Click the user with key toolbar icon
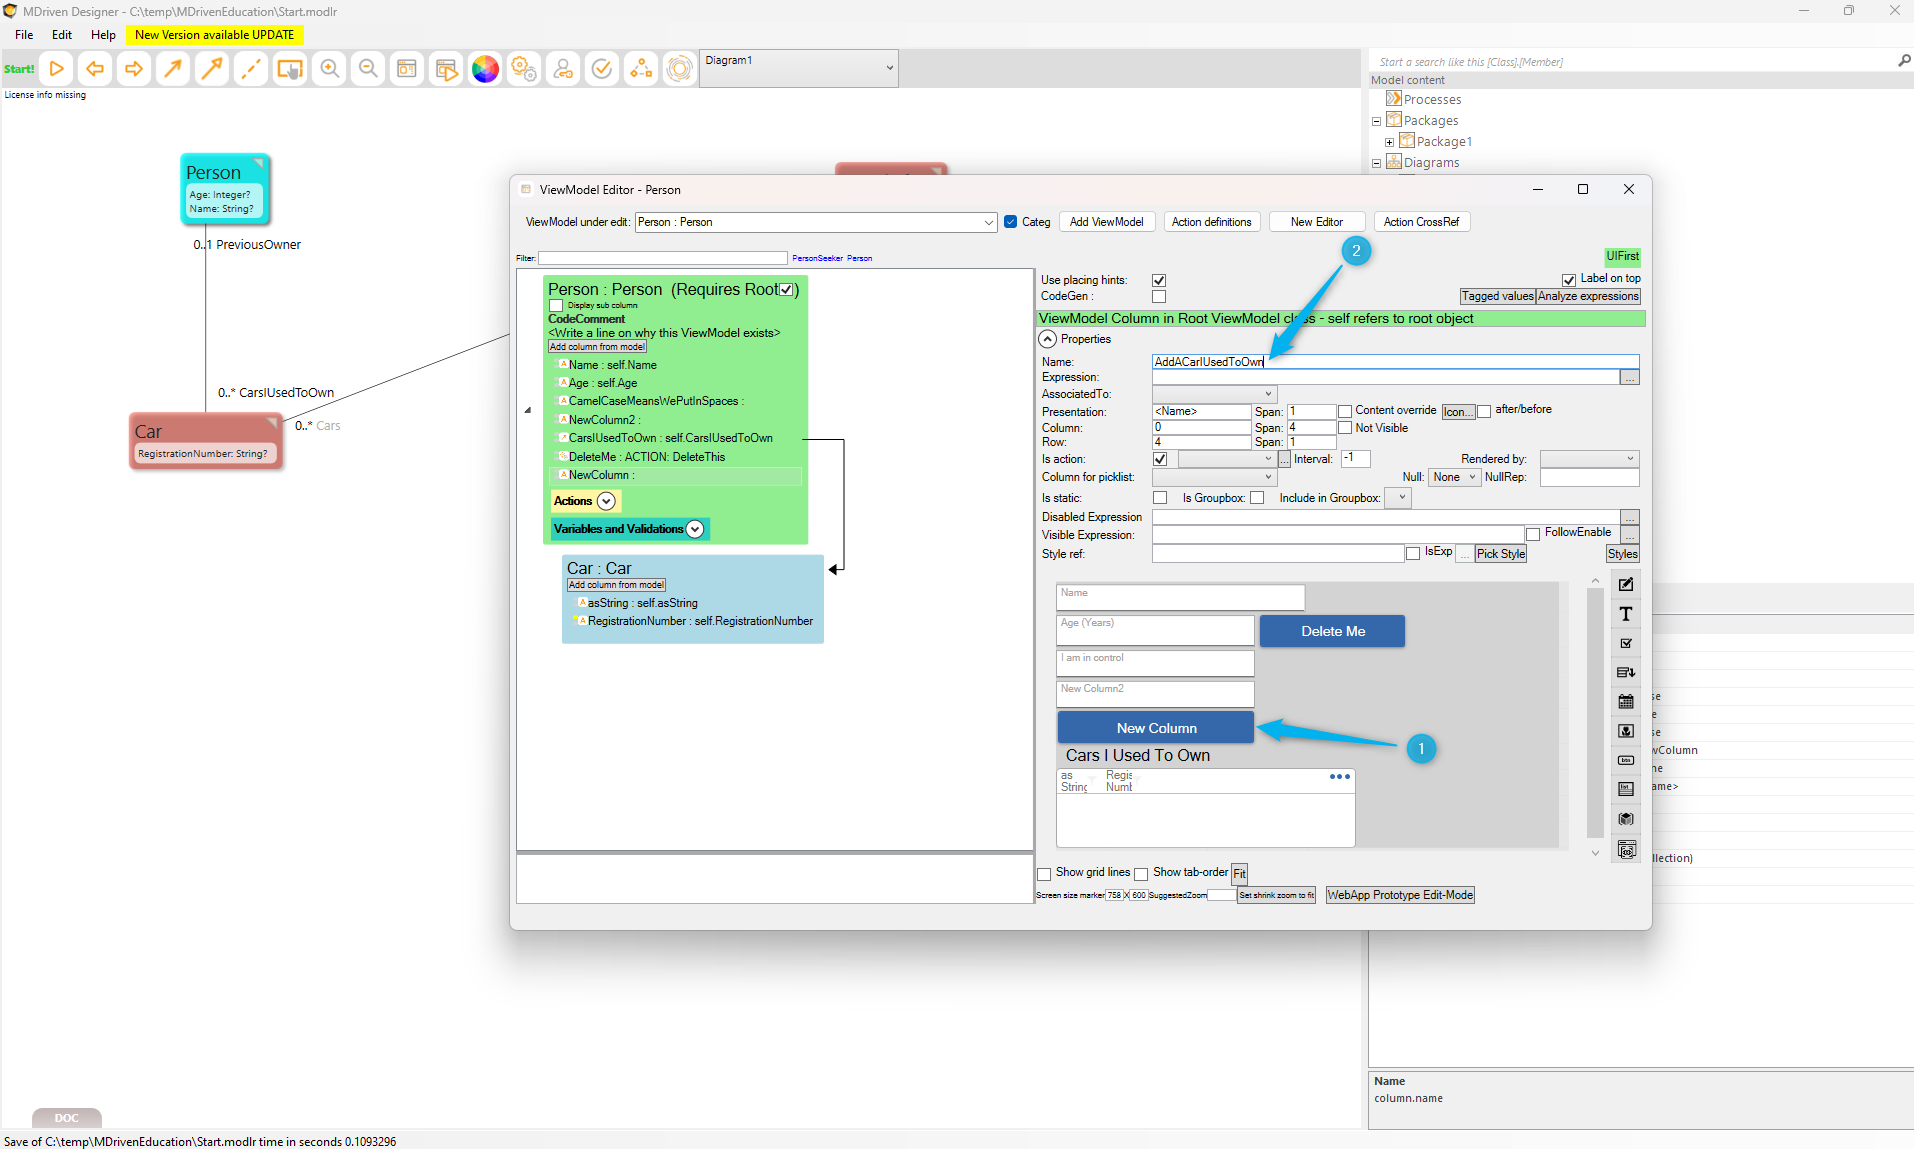 (x=563, y=69)
